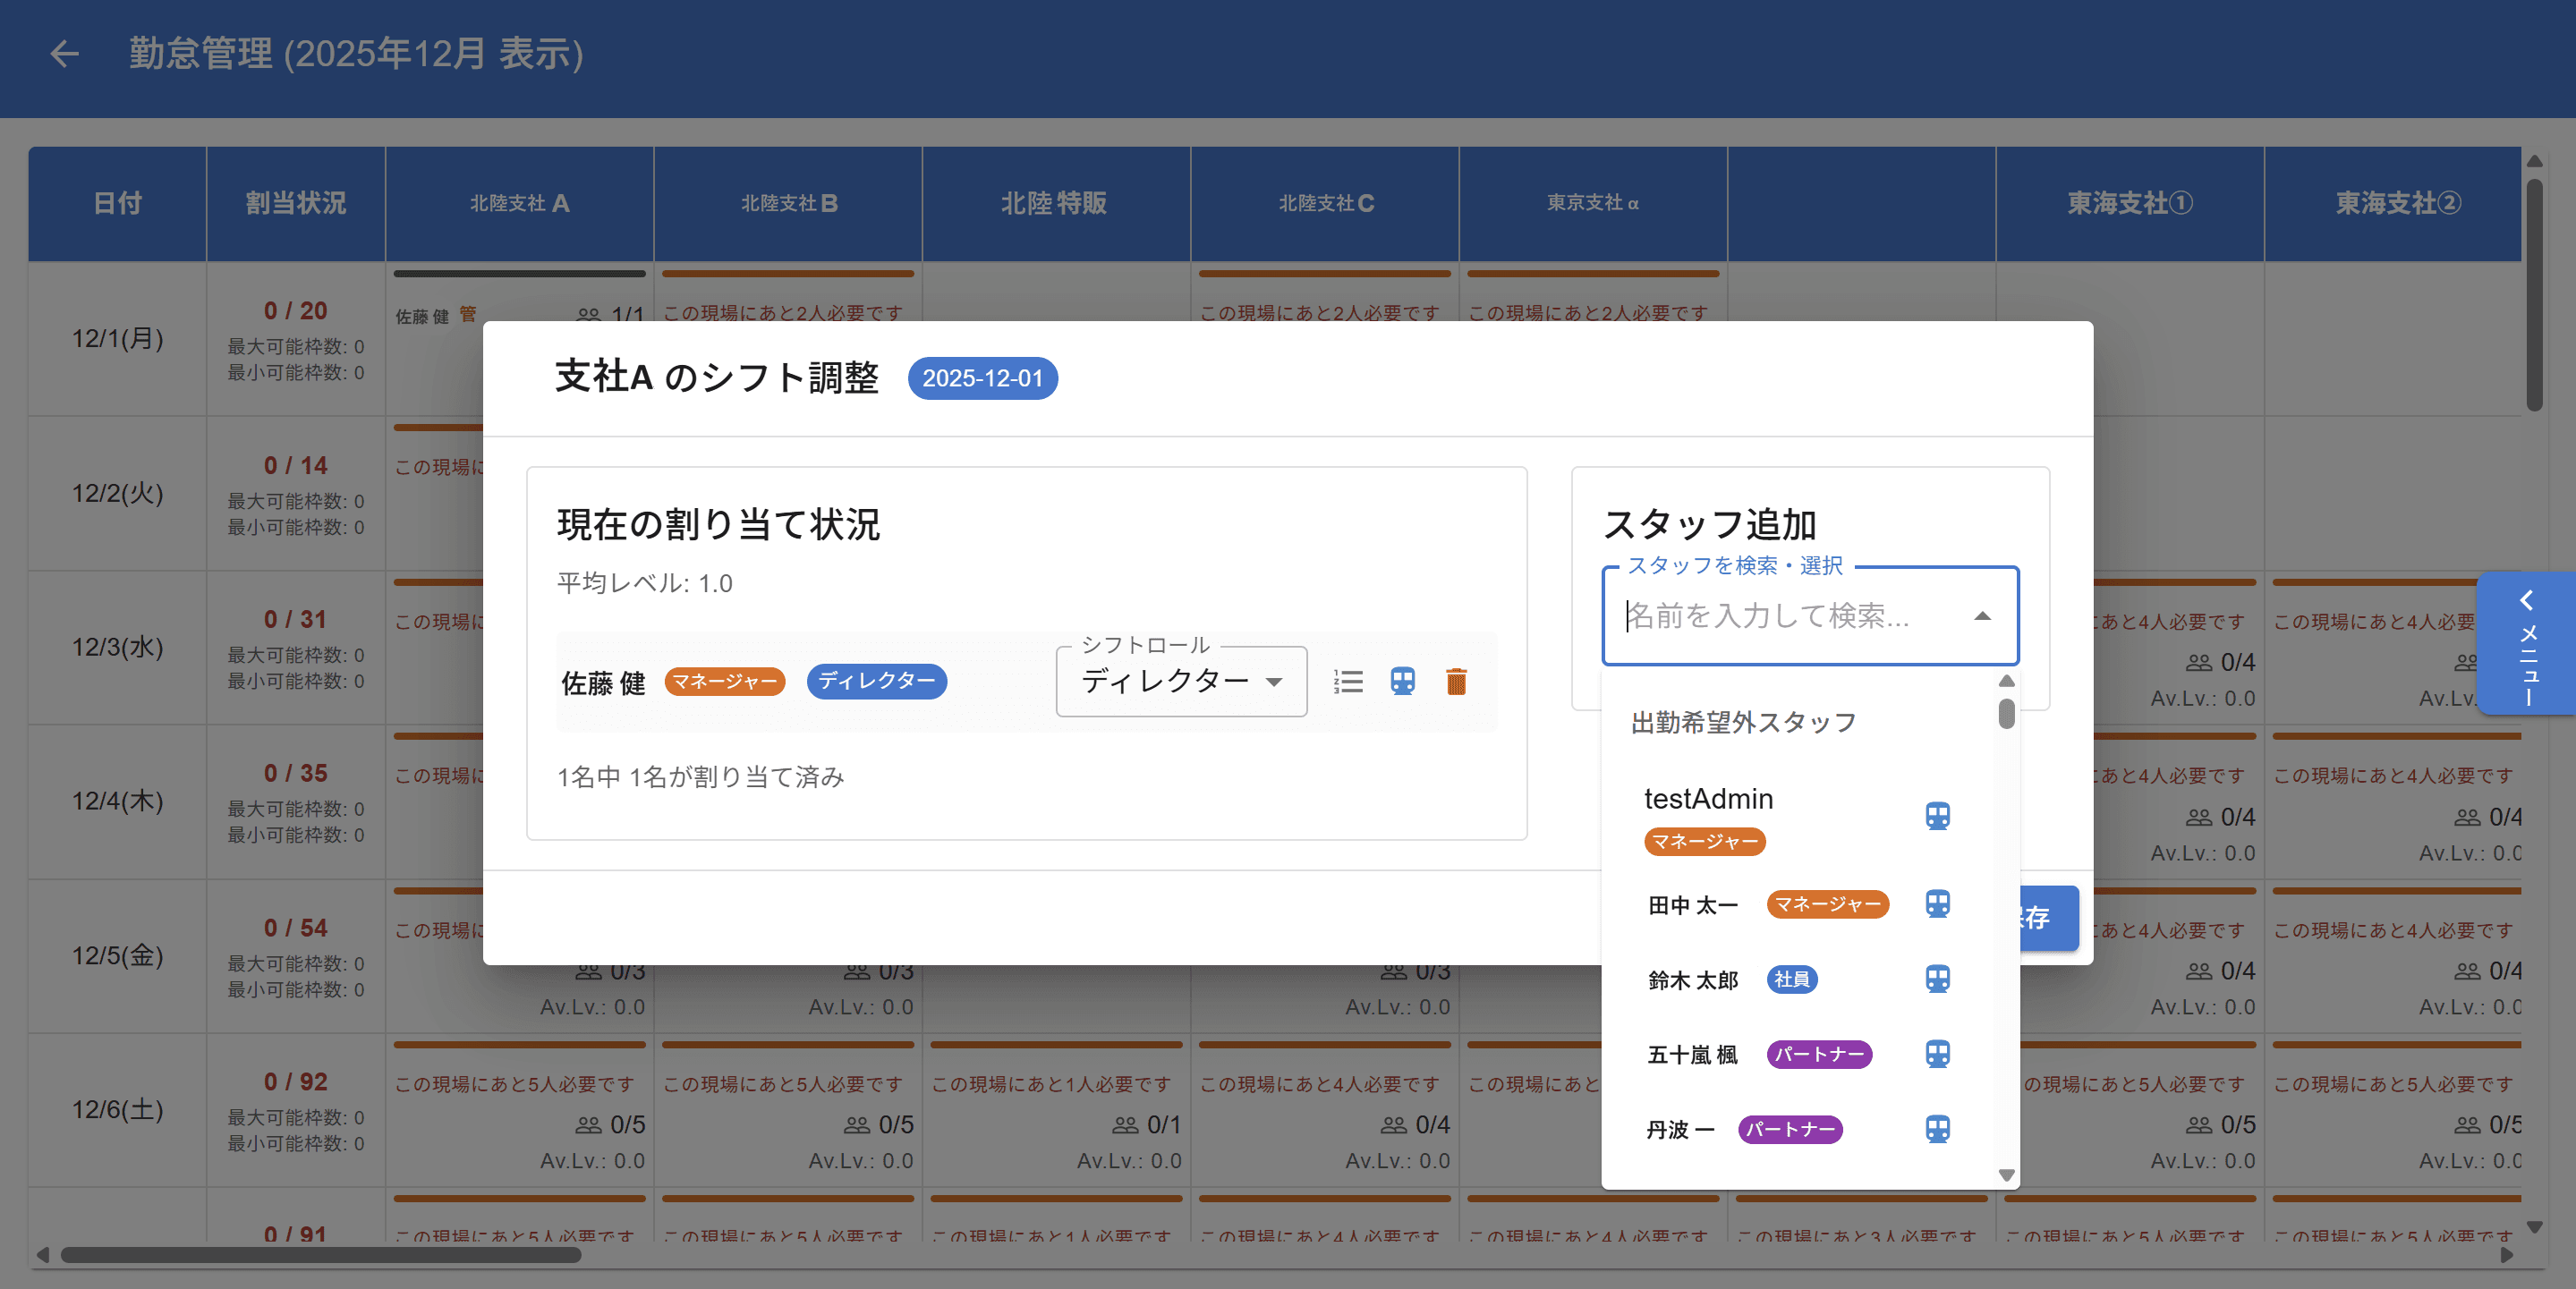This screenshot has height=1289, width=2576.
Task: Click the train icon beside 五十嵐 楓
Action: point(1938,1054)
